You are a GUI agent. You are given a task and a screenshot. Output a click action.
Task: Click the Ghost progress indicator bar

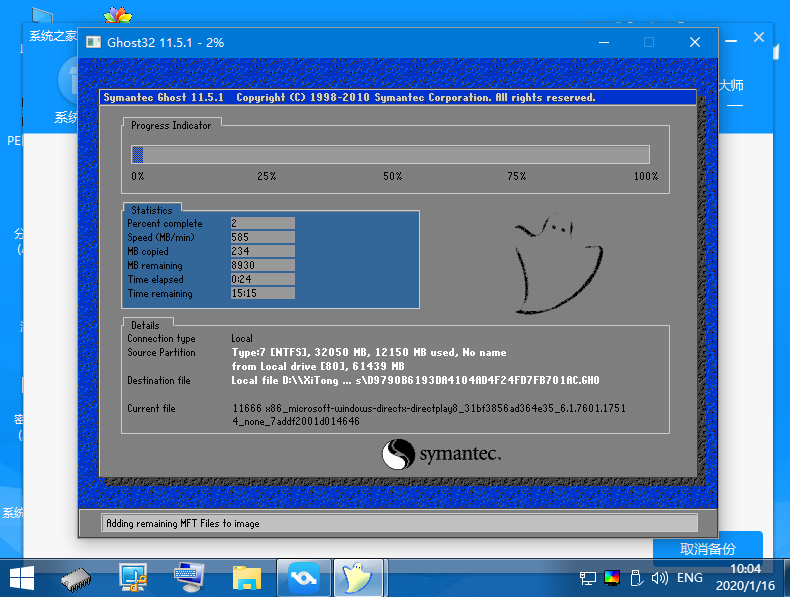point(390,155)
